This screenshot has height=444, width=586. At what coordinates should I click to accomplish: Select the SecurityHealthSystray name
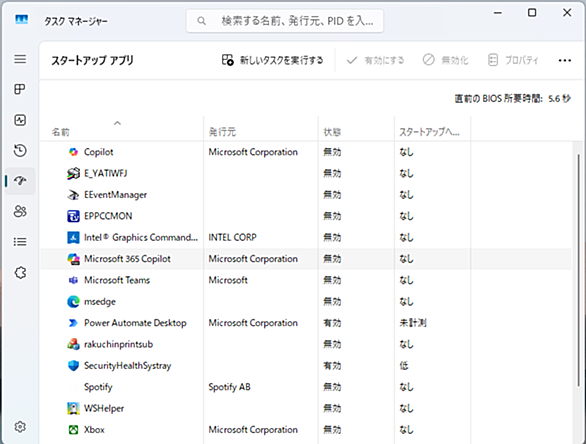pos(127,366)
